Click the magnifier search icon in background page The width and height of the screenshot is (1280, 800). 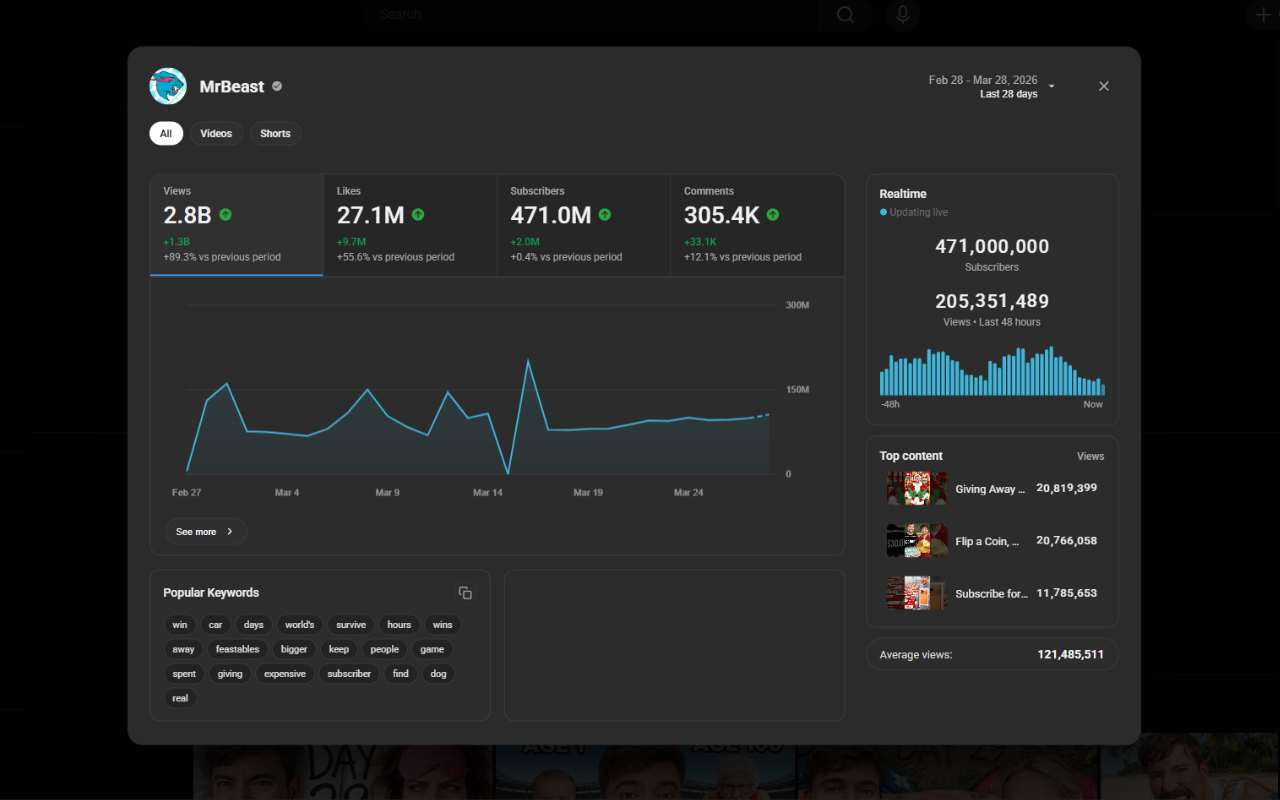point(846,15)
